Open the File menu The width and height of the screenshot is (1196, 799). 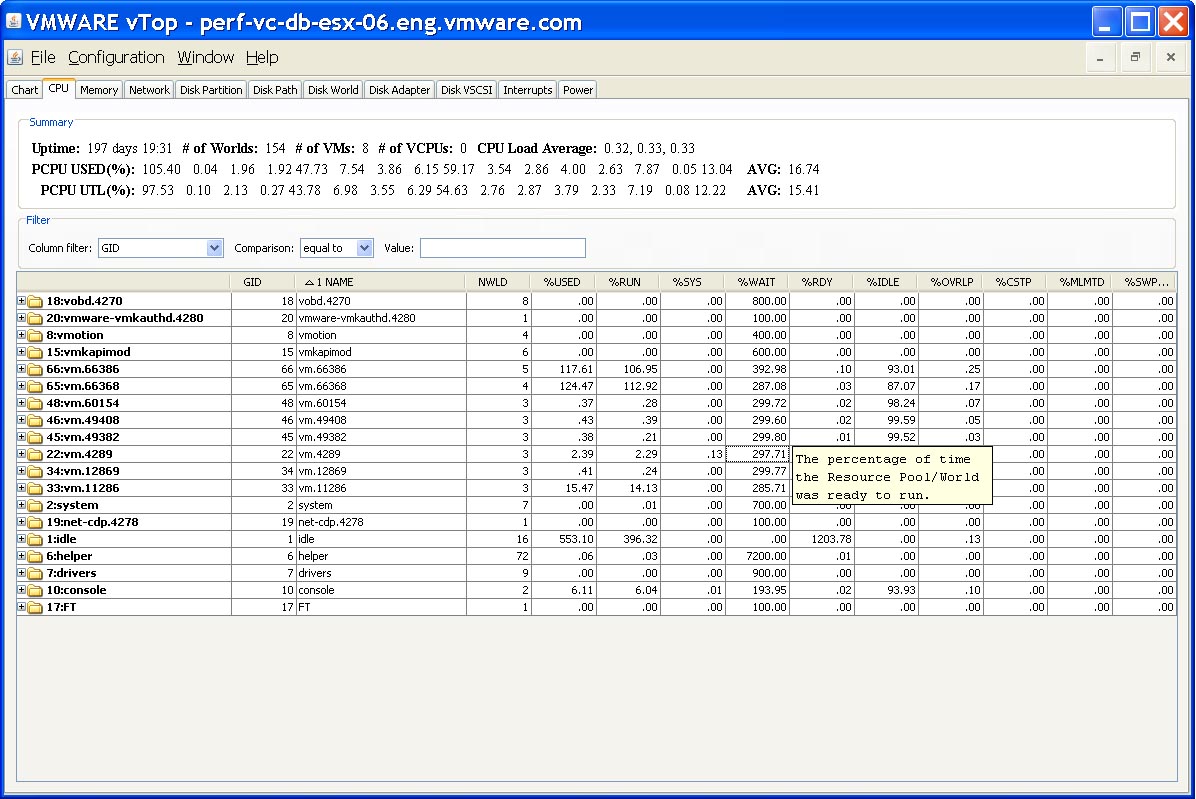pyautogui.click(x=43, y=57)
